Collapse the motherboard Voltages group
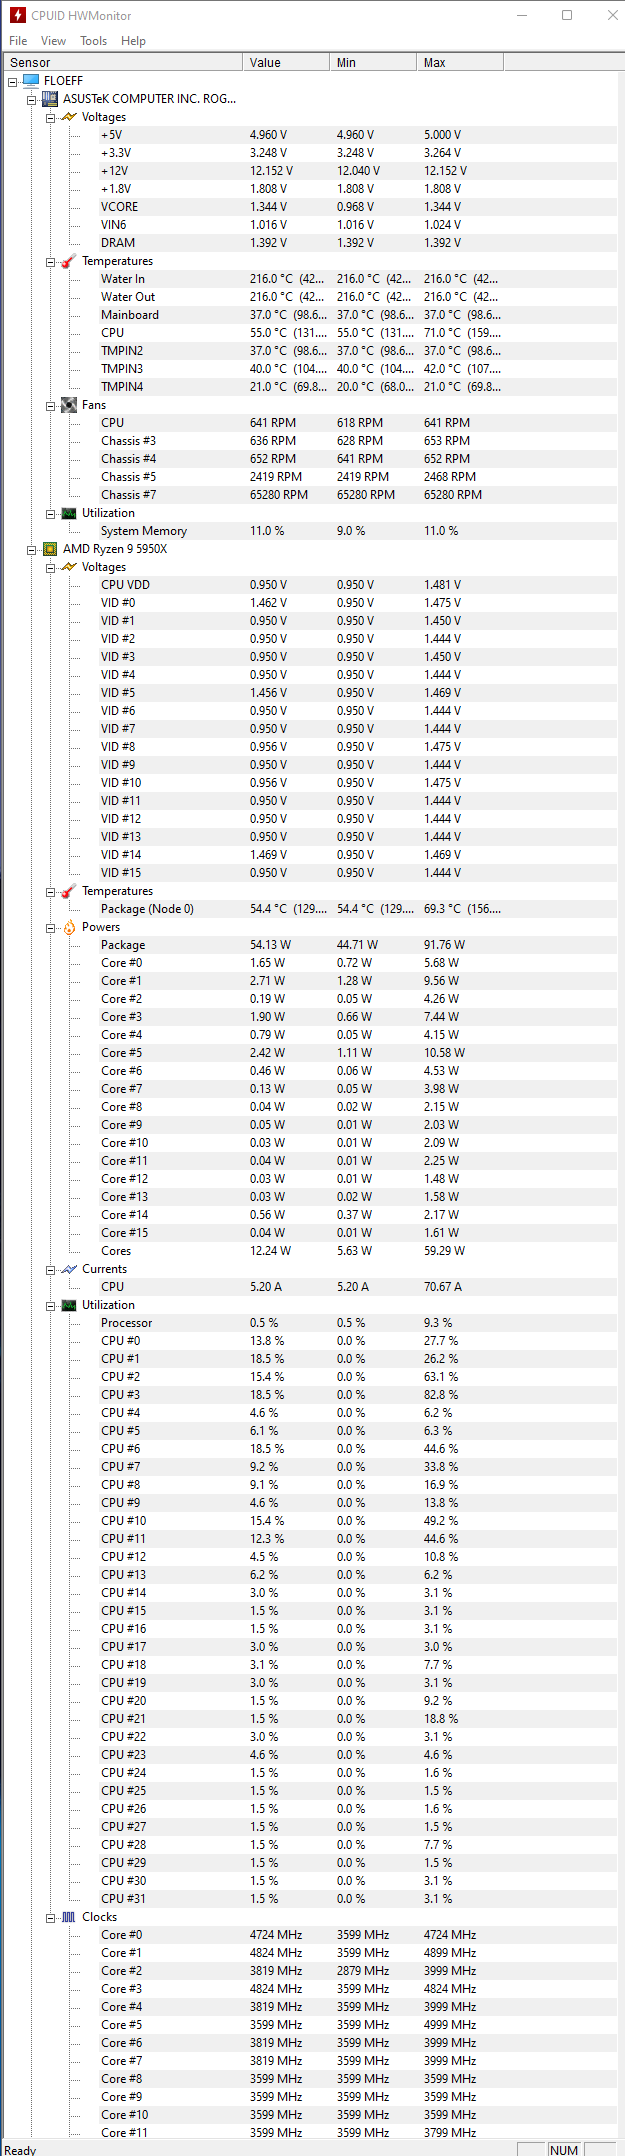Viewport: 625px width, 2156px height. 51,117
